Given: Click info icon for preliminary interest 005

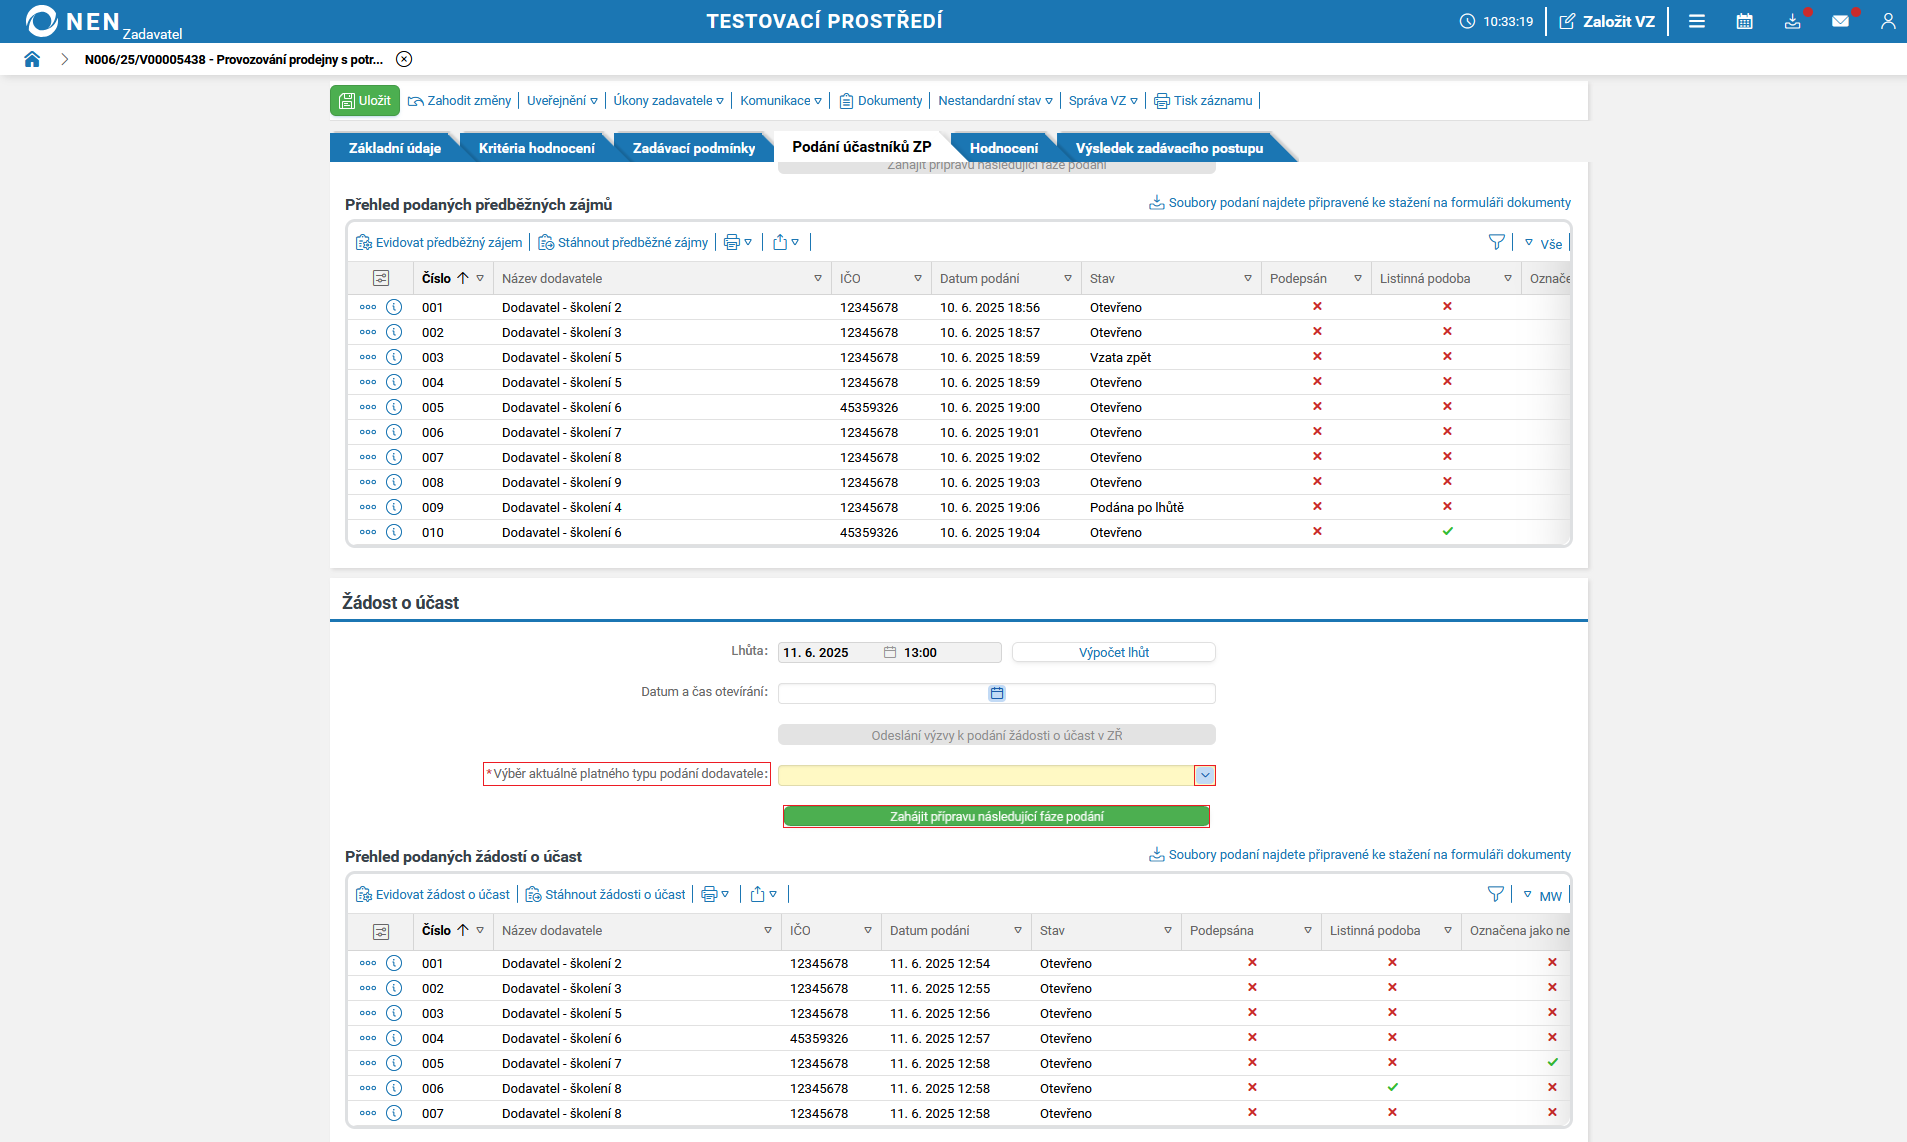Looking at the screenshot, I should pos(394,407).
